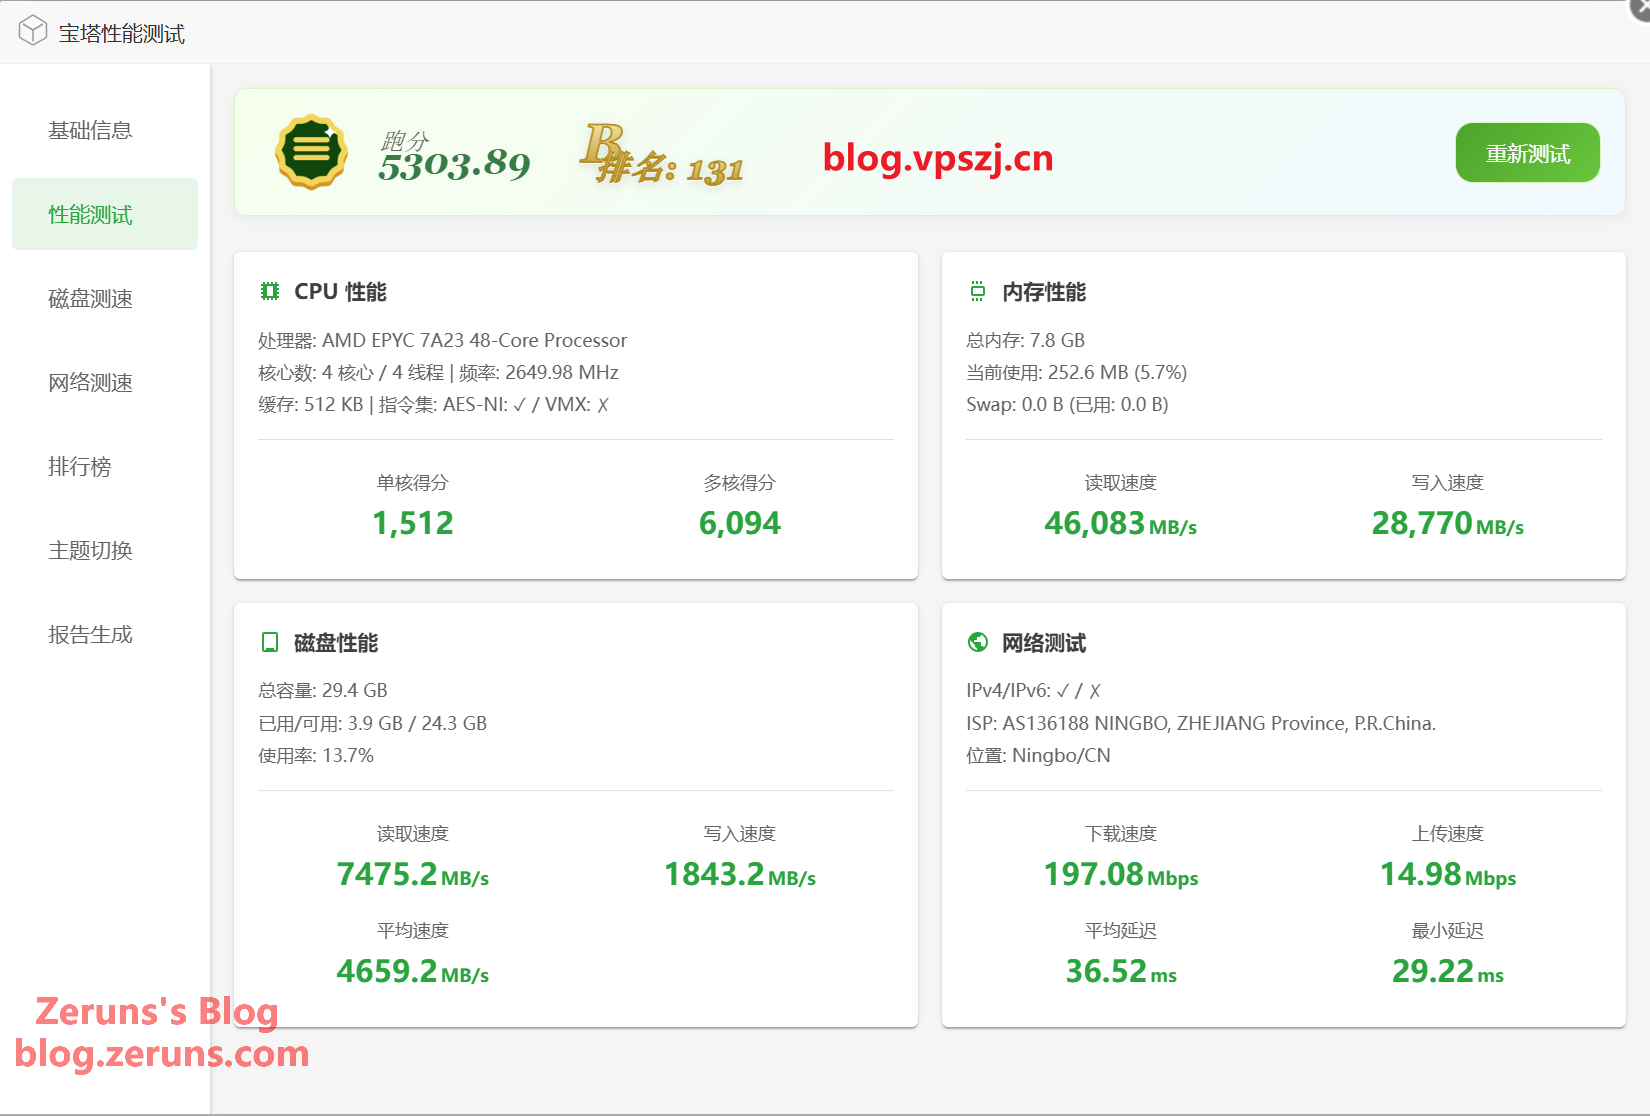The width and height of the screenshot is (1650, 1116).
Task: Select the 性能测试 sidebar item
Action: 90,214
